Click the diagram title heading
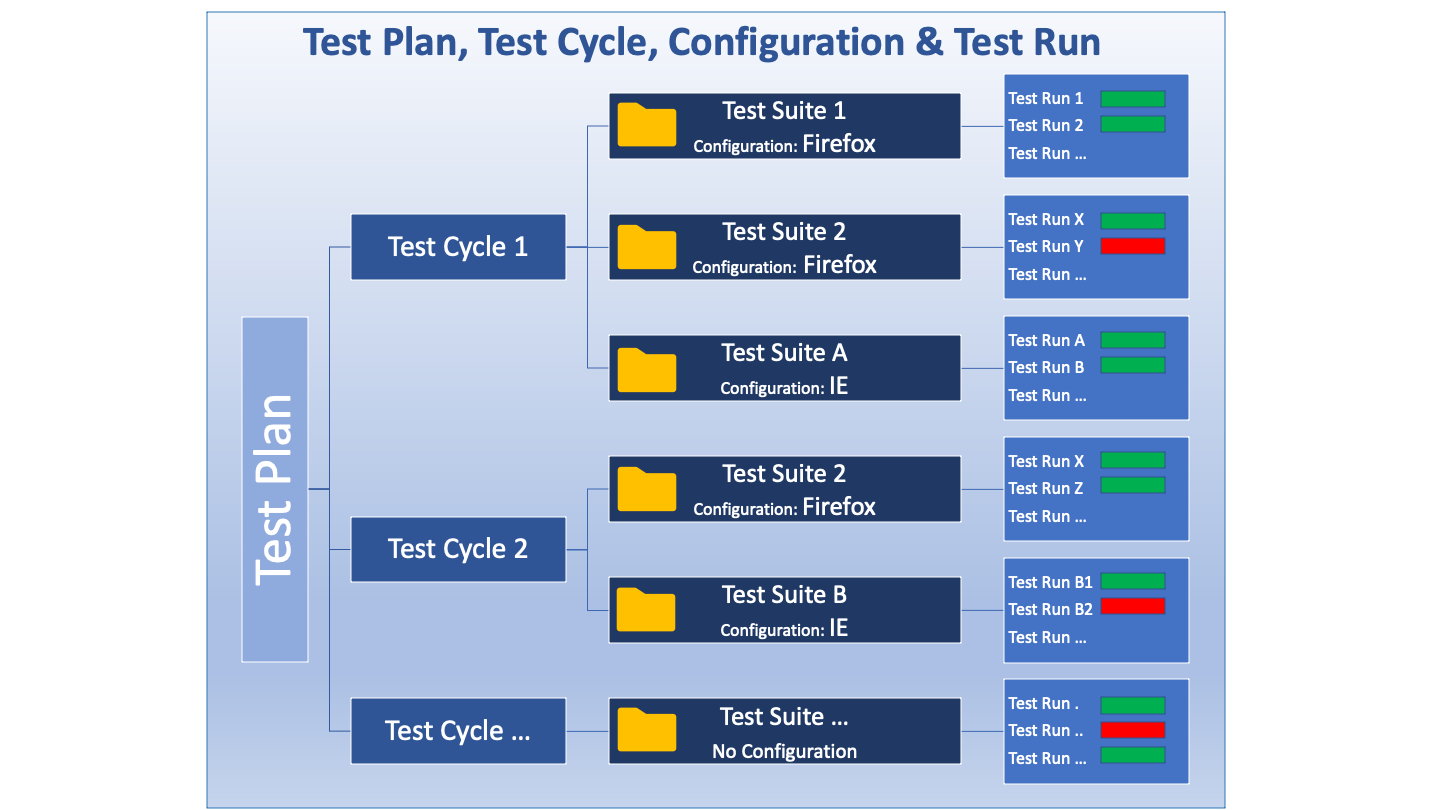Viewport: 1440px width, 810px height. pyautogui.click(x=701, y=43)
